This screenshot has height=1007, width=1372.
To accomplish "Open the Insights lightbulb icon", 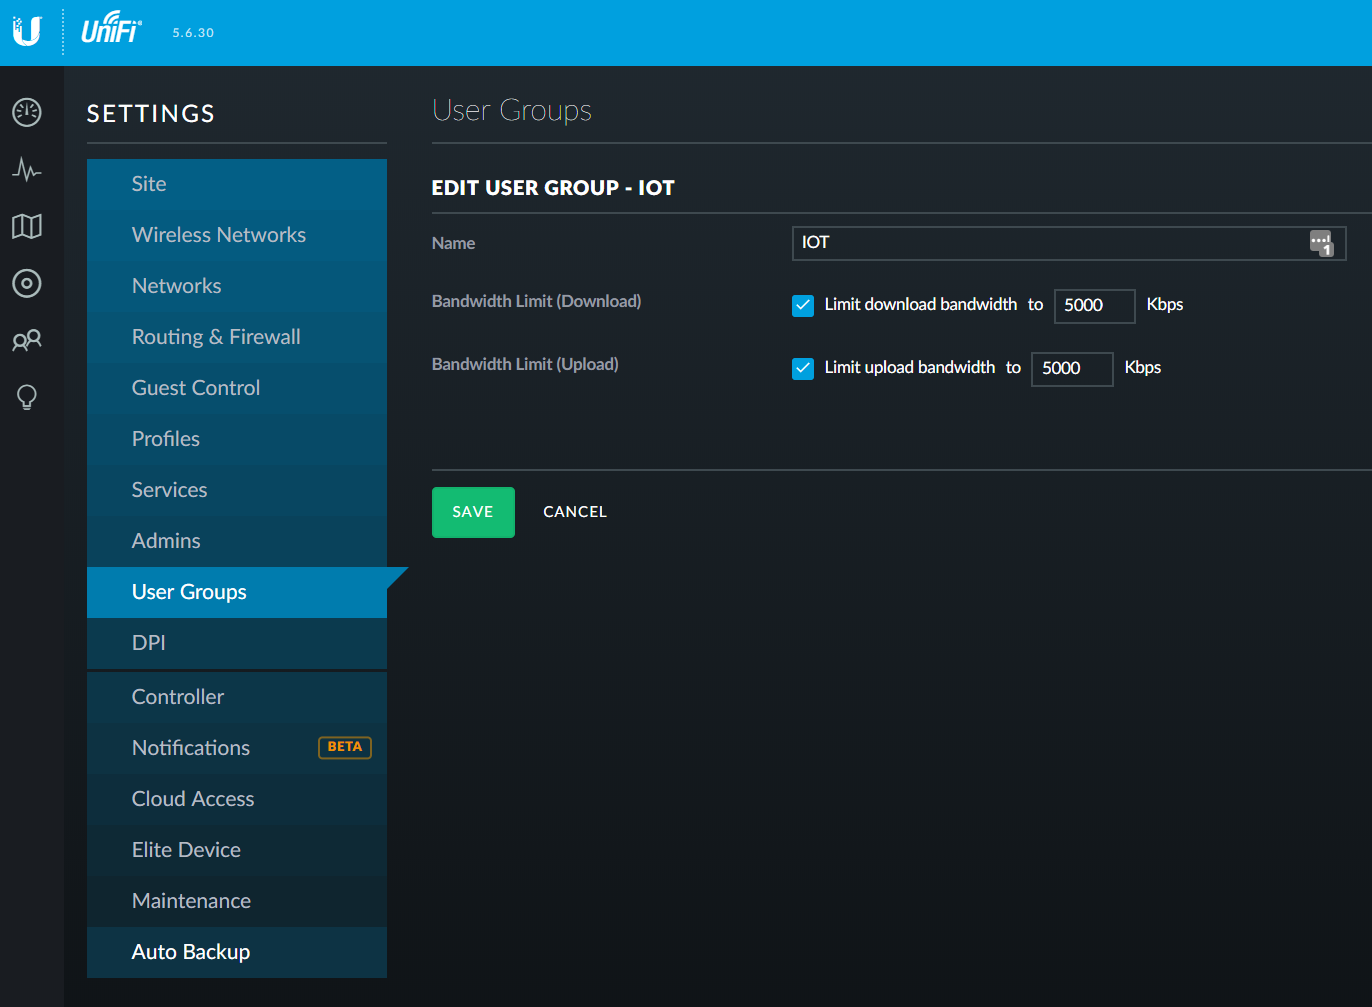I will coord(27,397).
